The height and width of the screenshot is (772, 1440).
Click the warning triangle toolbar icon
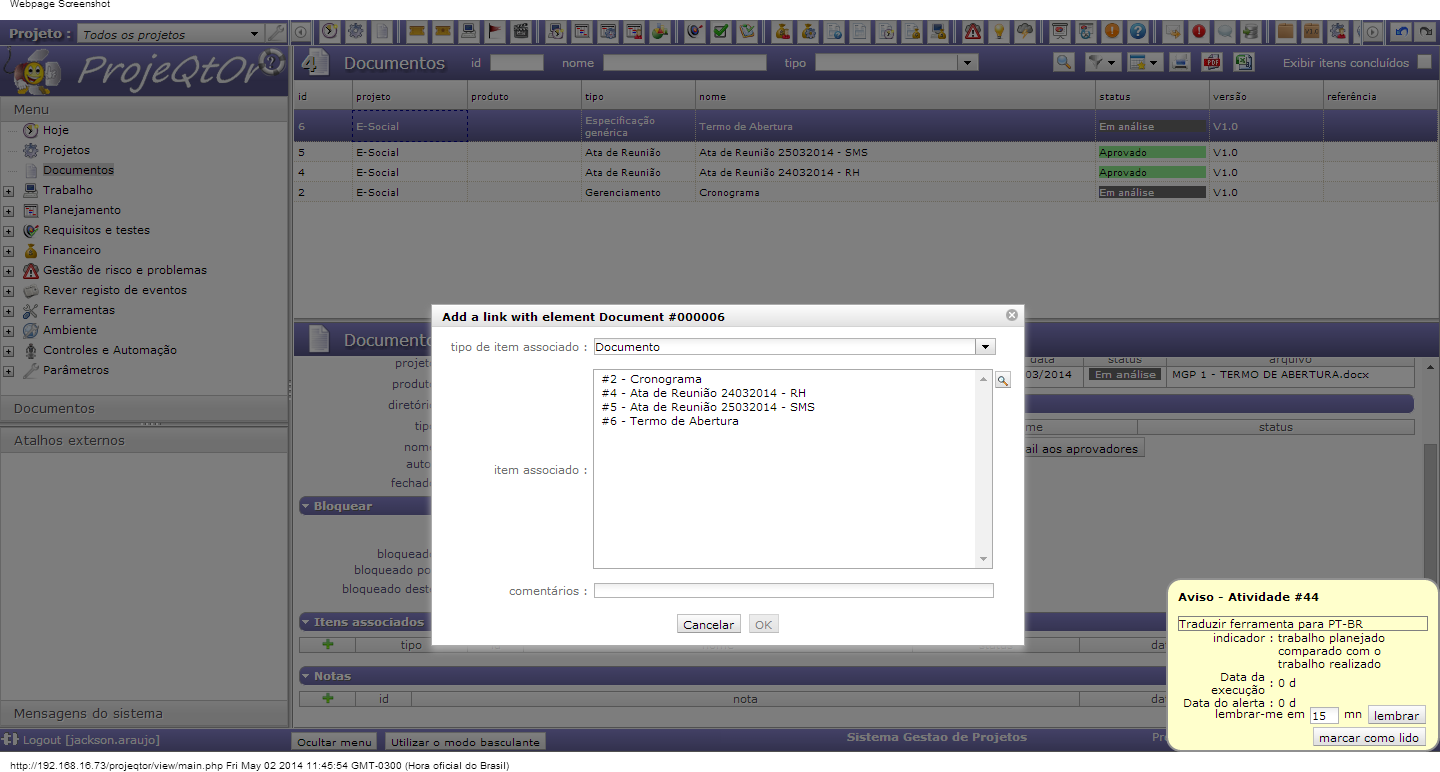coord(972,31)
